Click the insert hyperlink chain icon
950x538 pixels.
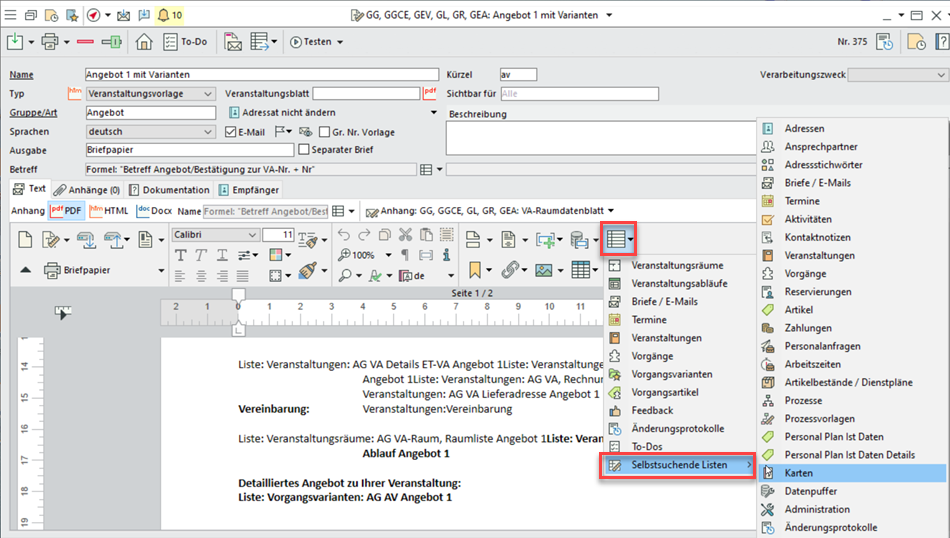point(510,270)
